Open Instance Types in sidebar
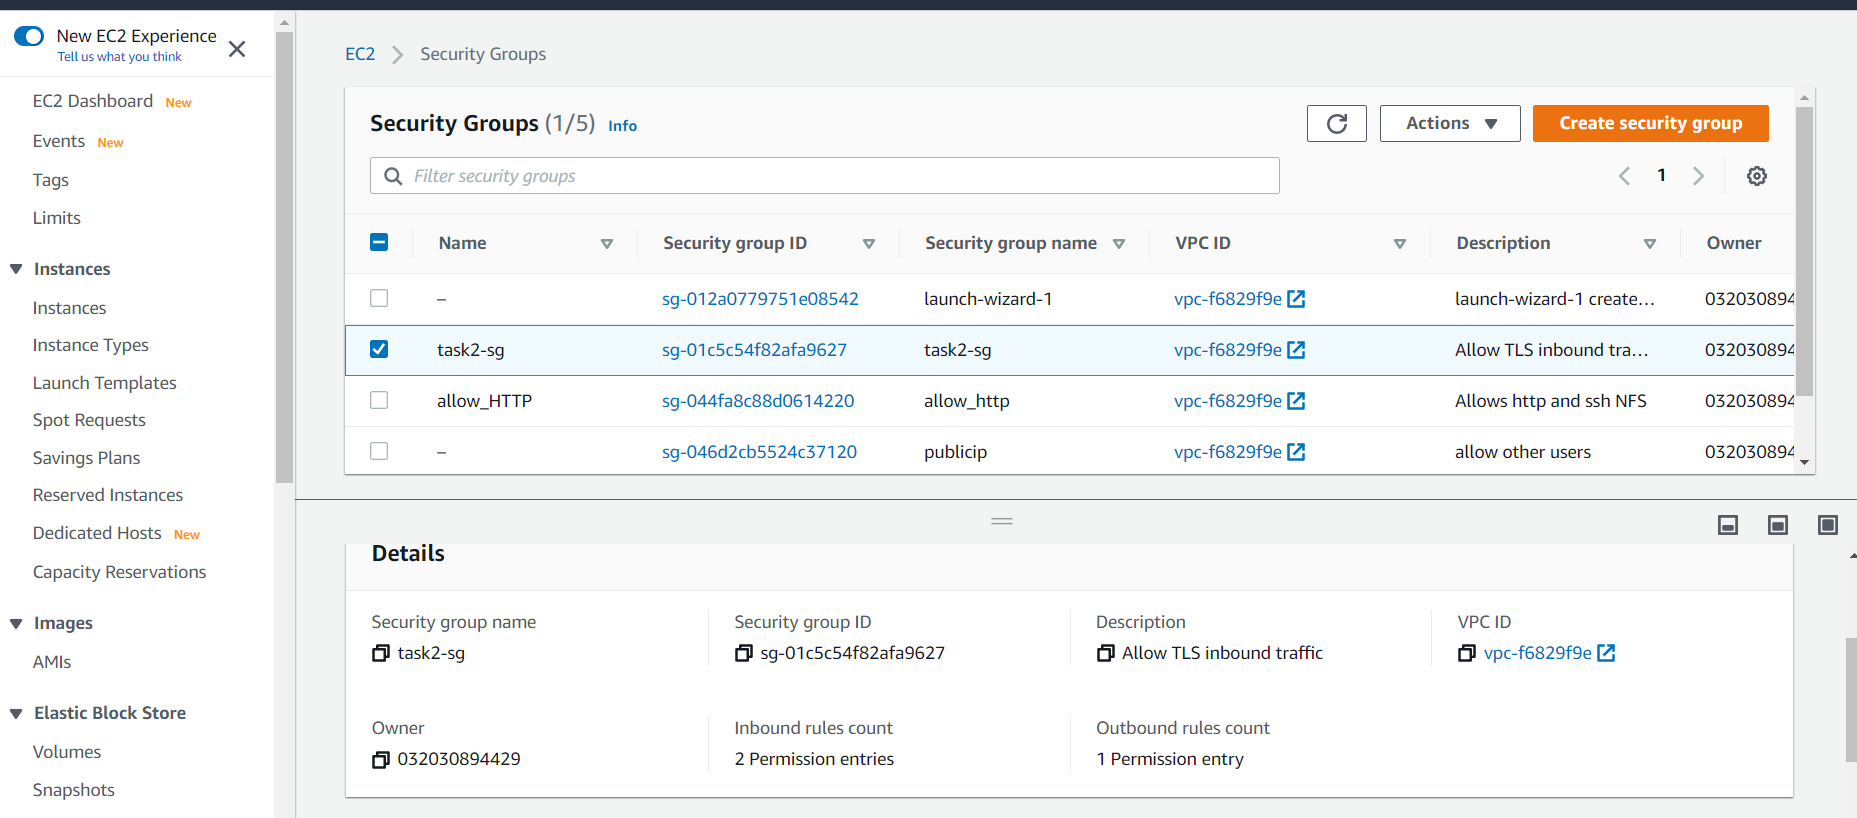 [x=91, y=345]
